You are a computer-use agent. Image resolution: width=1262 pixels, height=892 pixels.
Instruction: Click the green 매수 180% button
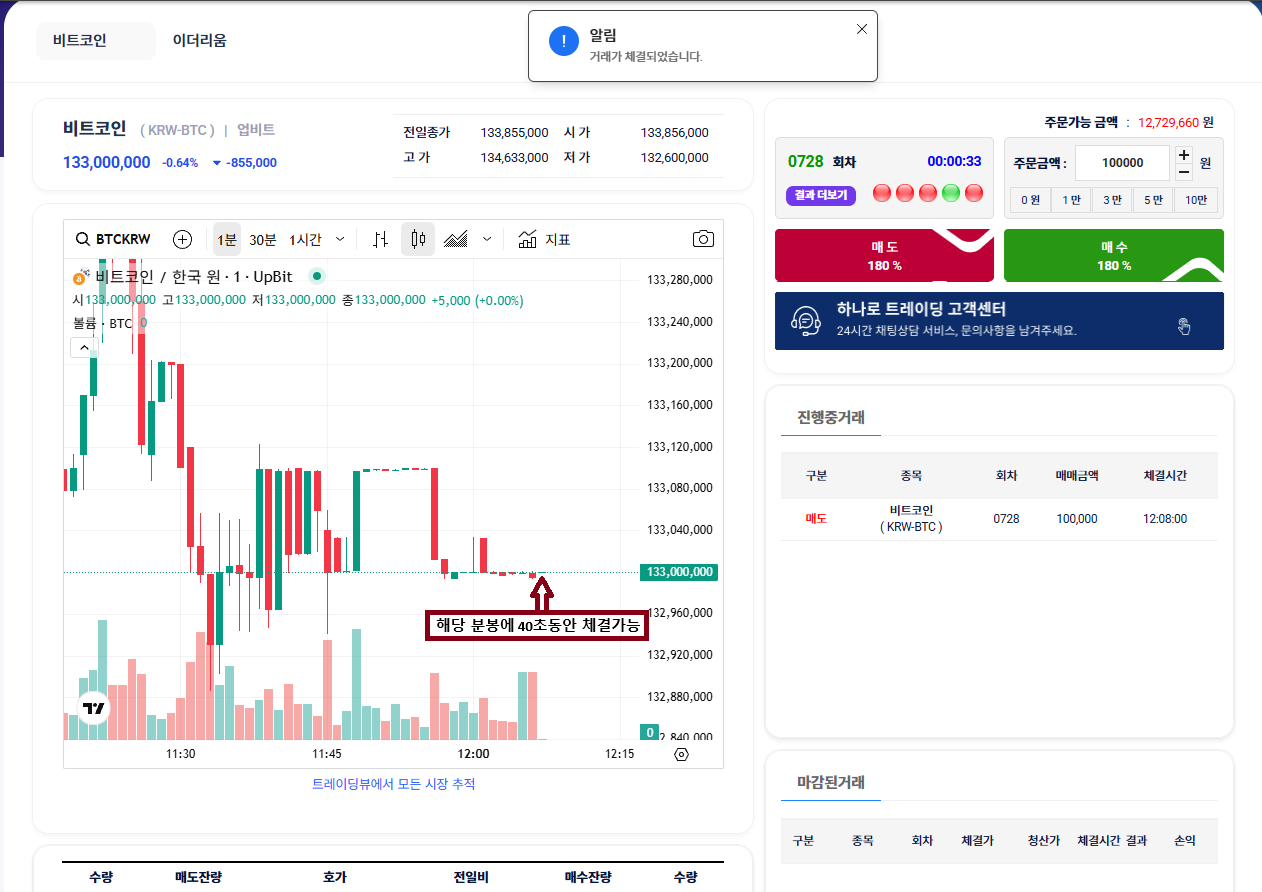tap(1114, 255)
